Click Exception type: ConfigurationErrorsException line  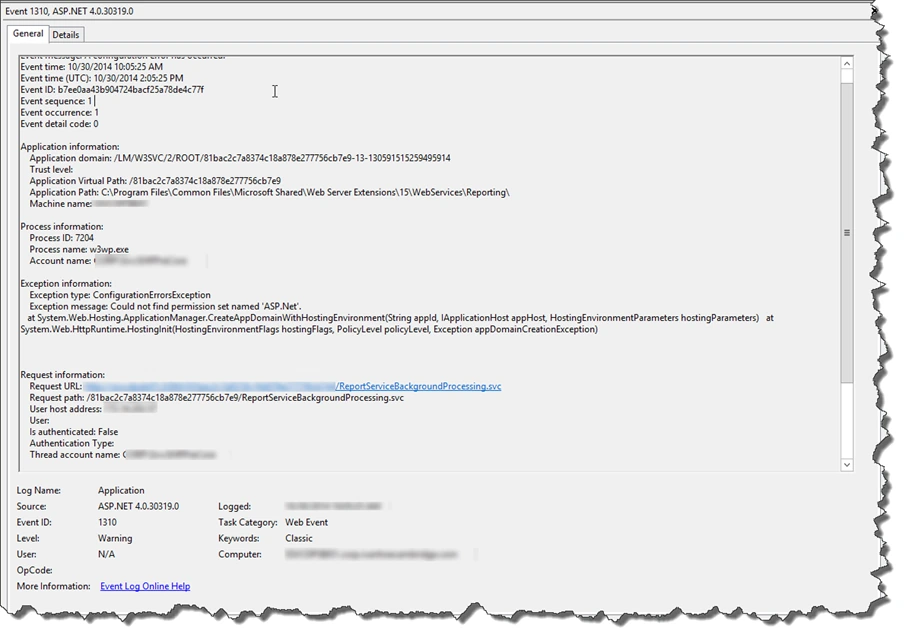click(x=120, y=295)
